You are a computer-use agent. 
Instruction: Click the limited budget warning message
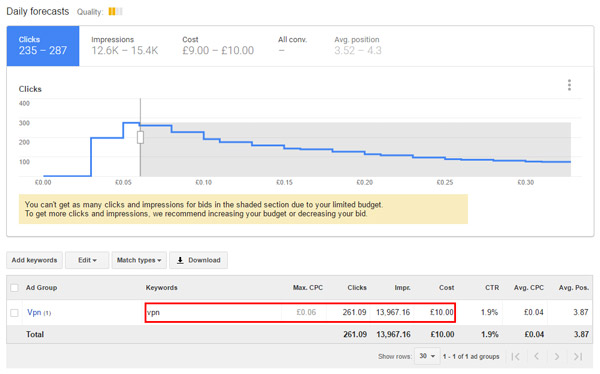pos(243,209)
